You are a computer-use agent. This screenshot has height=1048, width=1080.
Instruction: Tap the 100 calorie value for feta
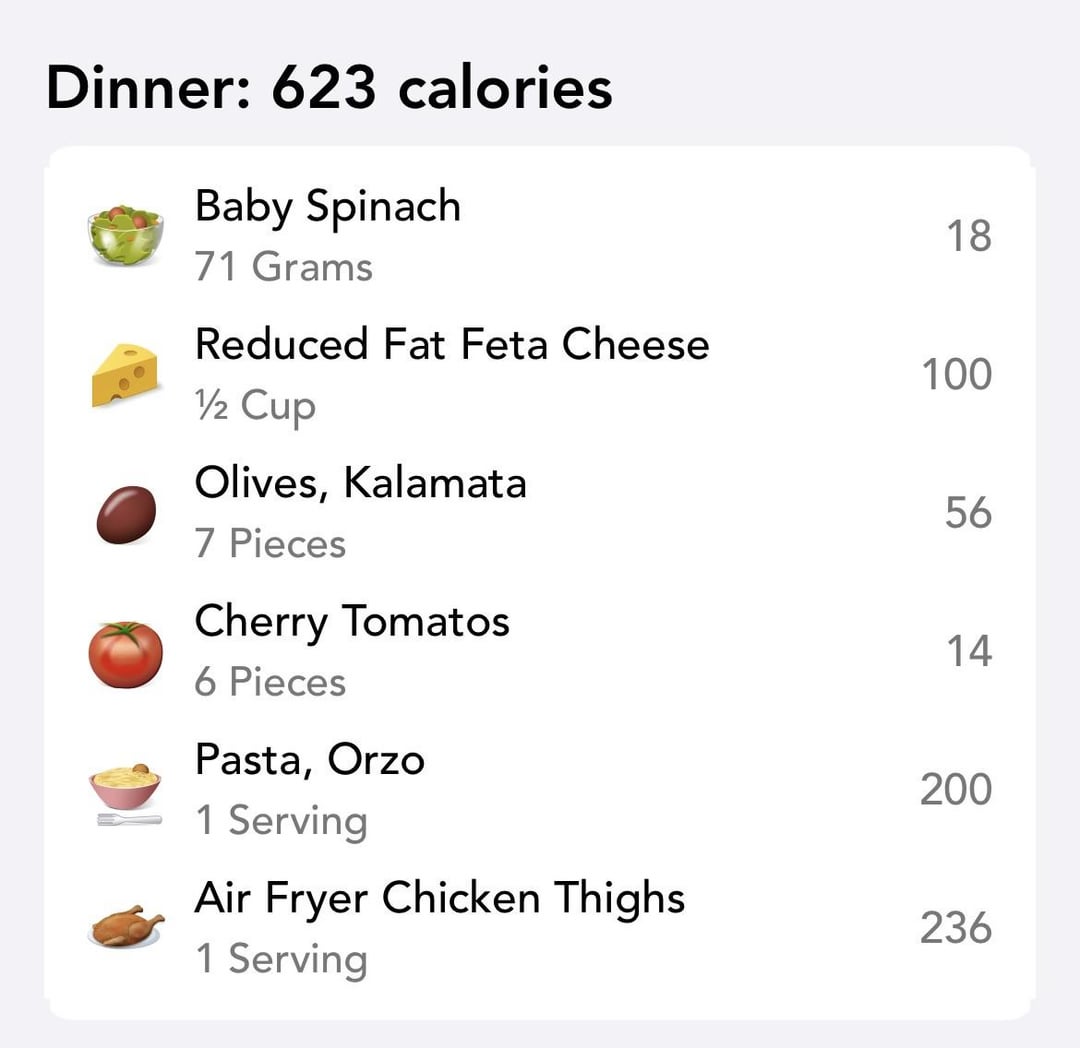point(957,375)
